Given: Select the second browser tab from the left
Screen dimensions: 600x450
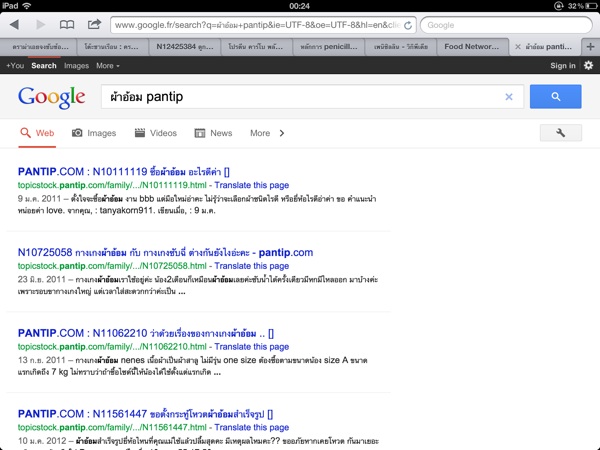Looking at the screenshot, I should pyautogui.click(x=112, y=47).
